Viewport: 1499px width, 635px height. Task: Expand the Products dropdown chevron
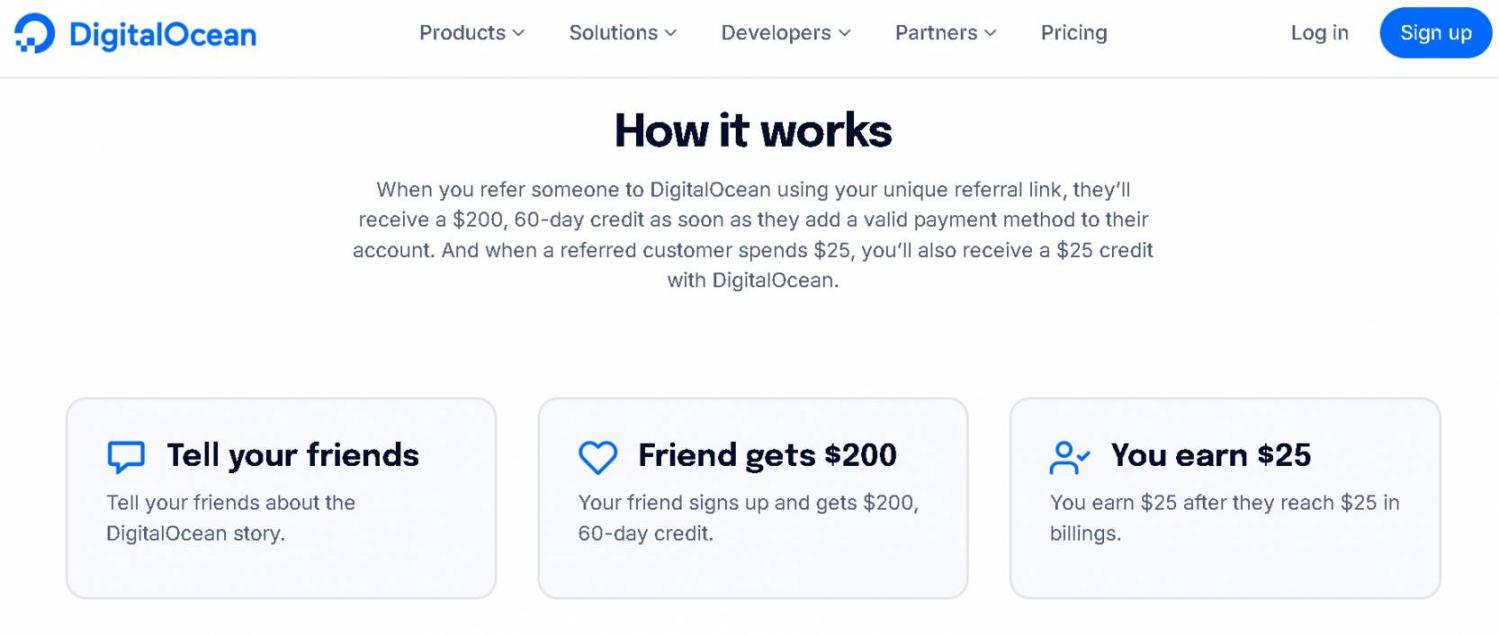click(x=518, y=33)
